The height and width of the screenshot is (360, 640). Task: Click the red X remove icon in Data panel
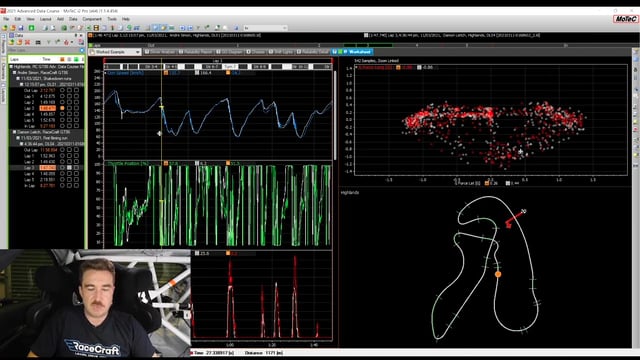click(x=27, y=42)
